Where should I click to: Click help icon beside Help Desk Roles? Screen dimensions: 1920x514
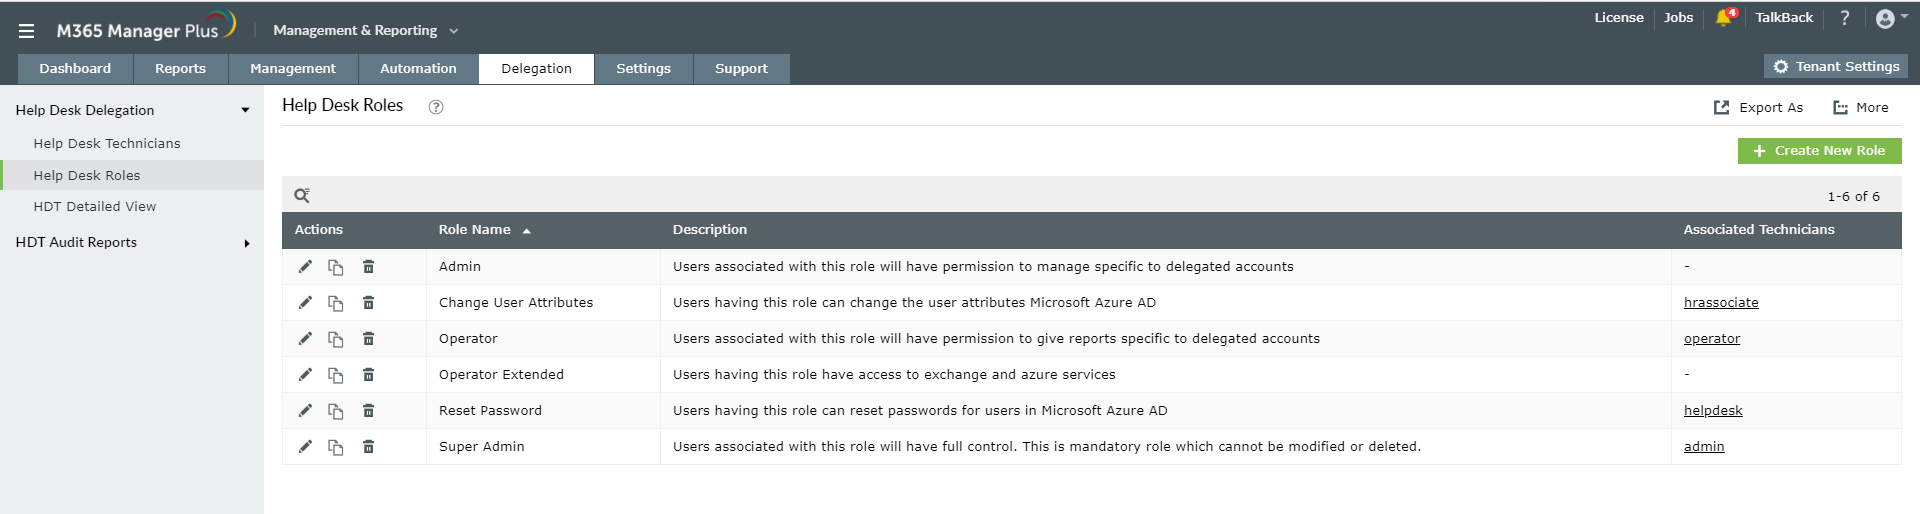436,107
